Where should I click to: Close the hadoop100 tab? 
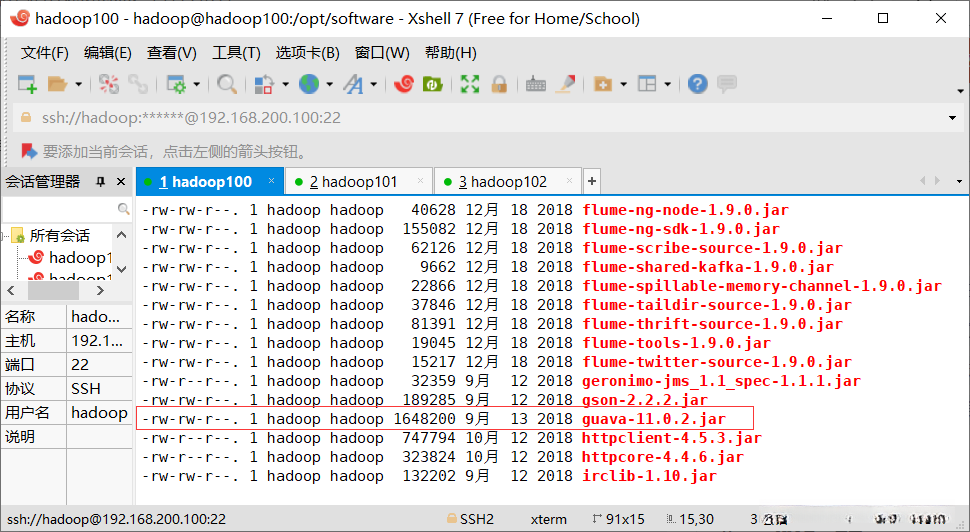pos(271,181)
